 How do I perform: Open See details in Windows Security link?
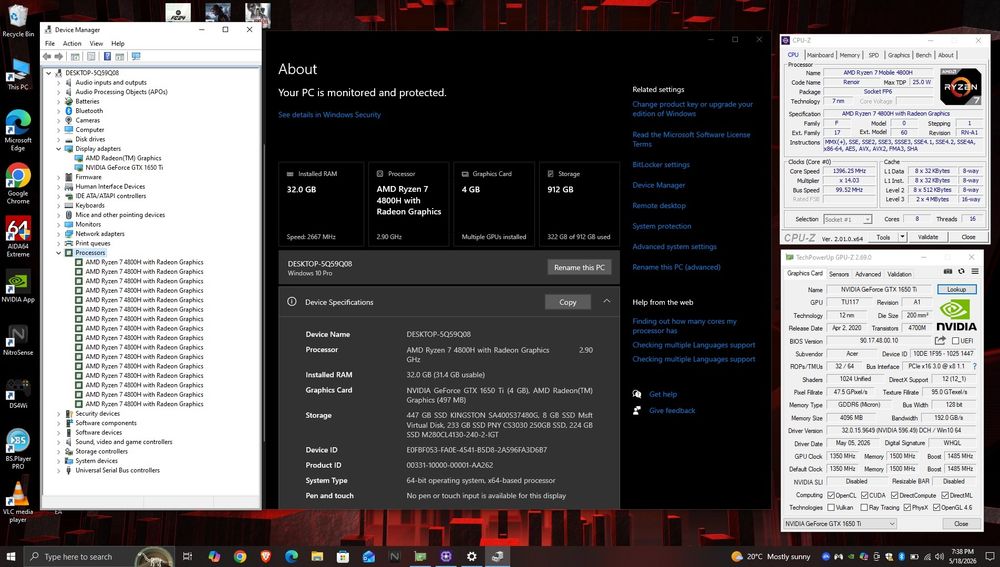pos(329,115)
